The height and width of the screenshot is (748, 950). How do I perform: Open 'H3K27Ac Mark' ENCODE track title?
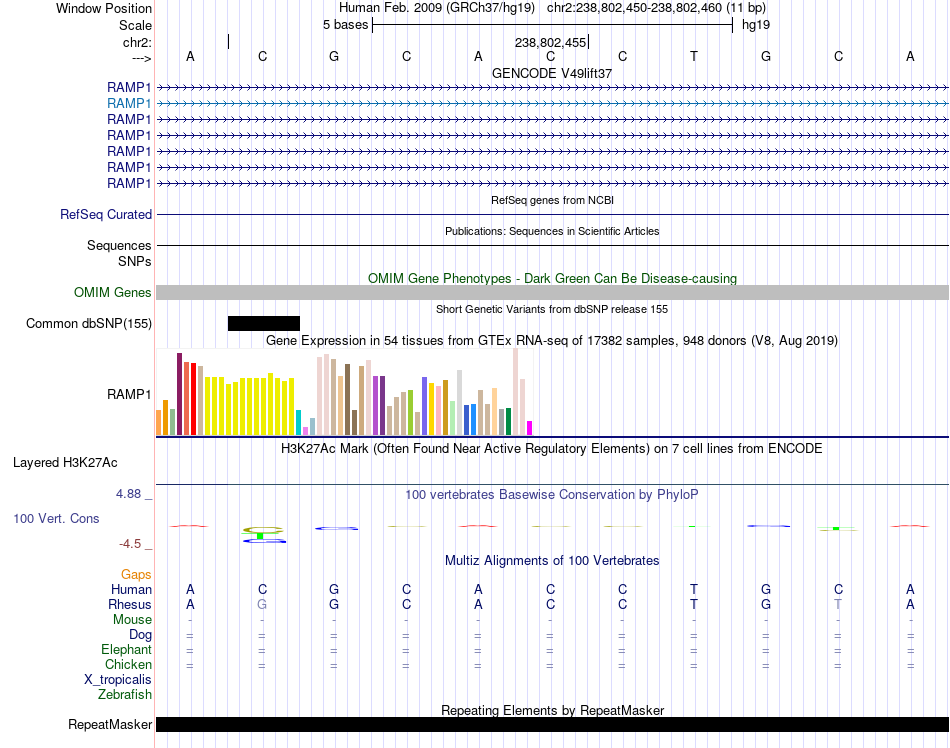pyautogui.click(x=552, y=449)
